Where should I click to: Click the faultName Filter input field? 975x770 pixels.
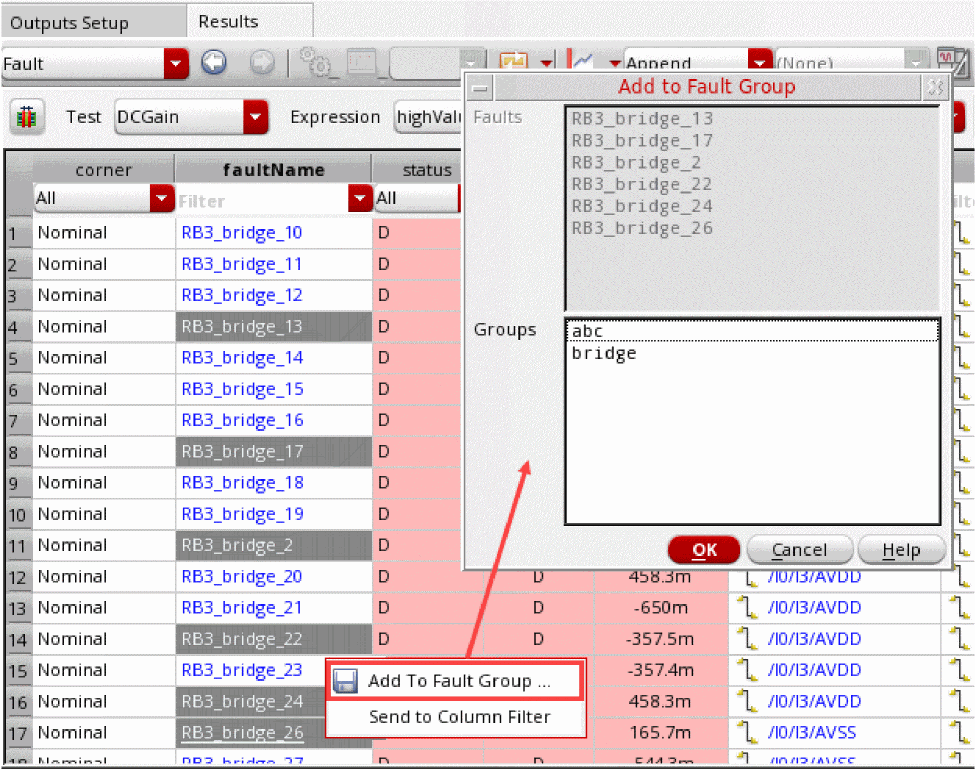[262, 200]
